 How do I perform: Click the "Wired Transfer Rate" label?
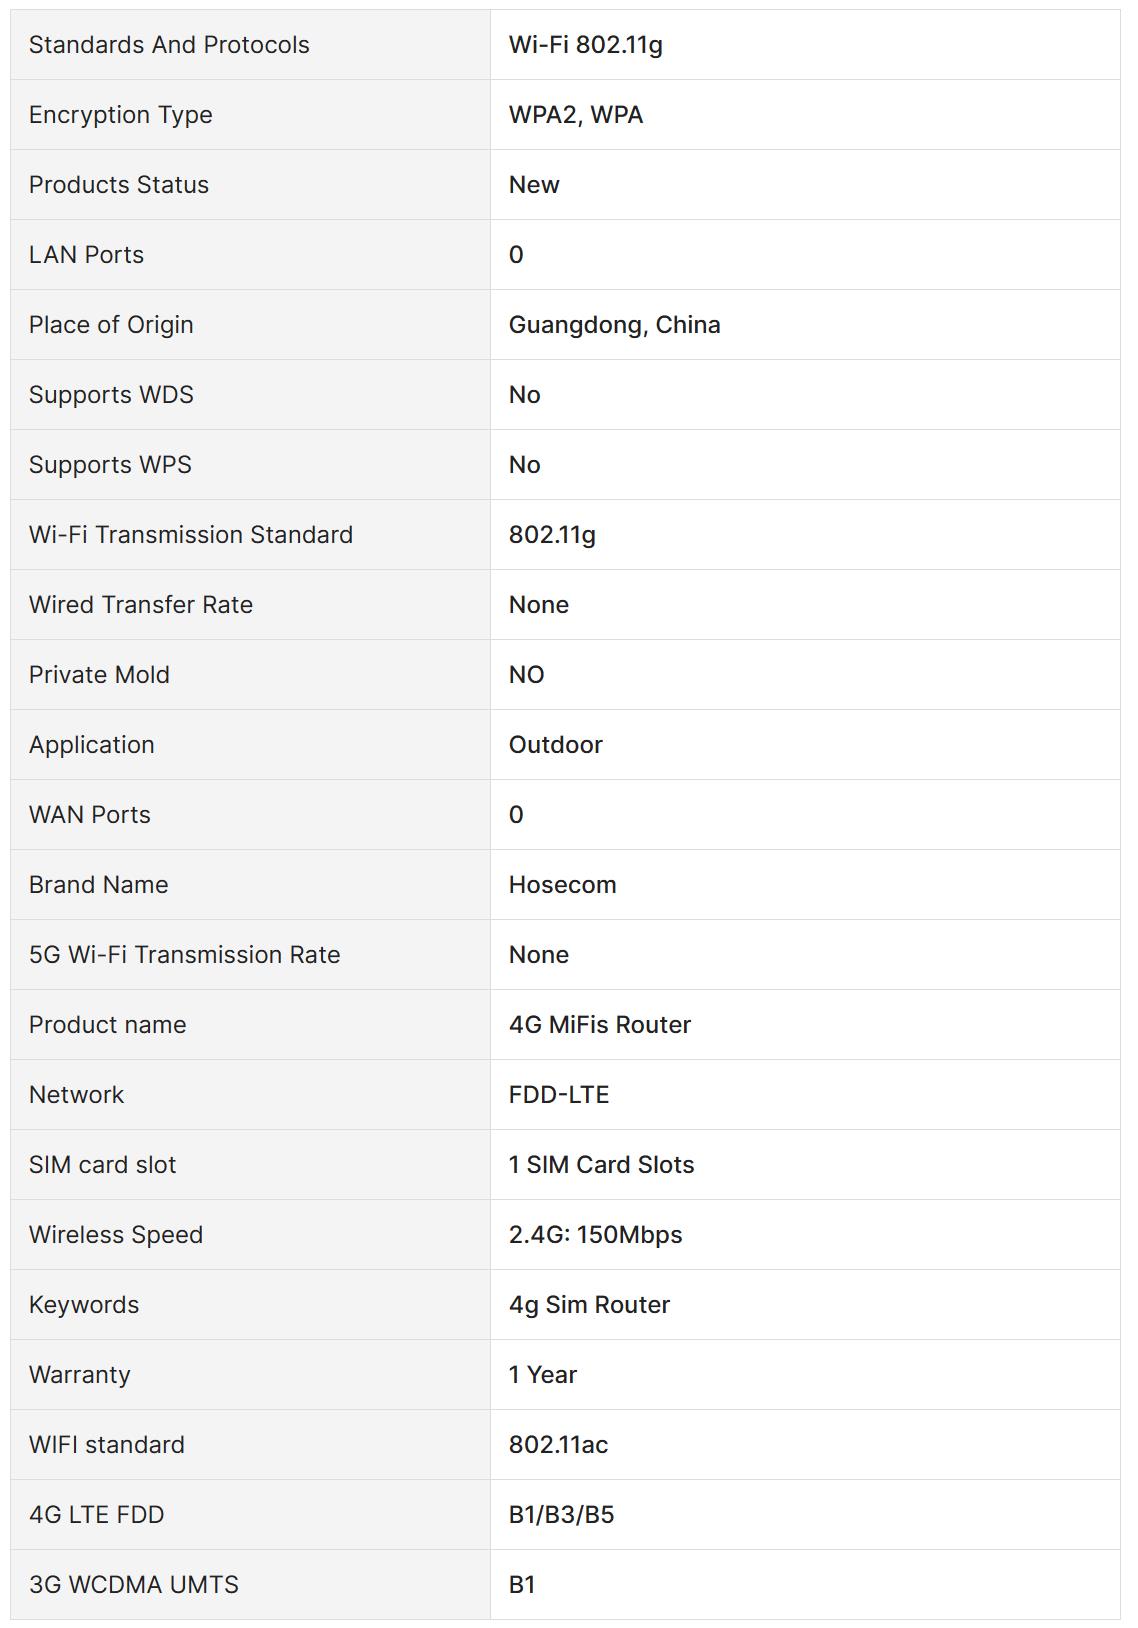[x=140, y=605]
